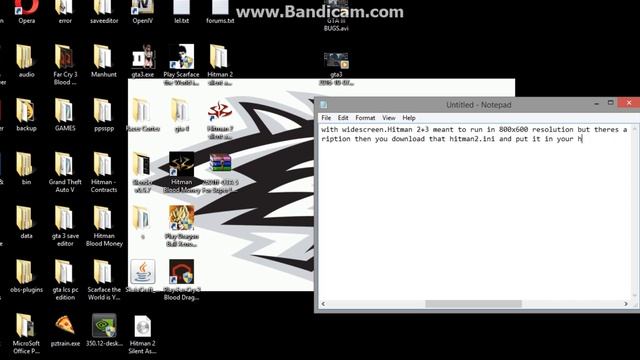Open the Notepad File menu
The width and height of the screenshot is (640, 360).
pos(326,118)
